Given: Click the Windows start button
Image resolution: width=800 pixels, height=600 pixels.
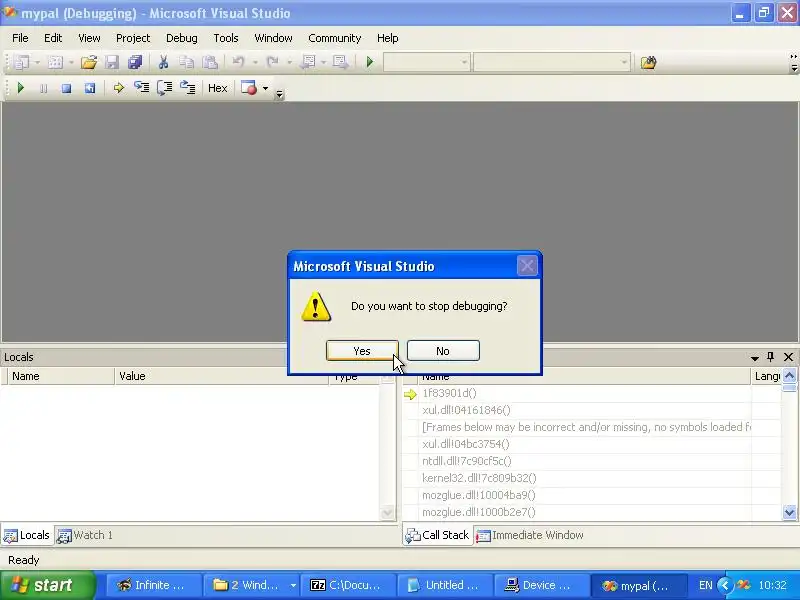Looking at the screenshot, I should pyautogui.click(x=47, y=585).
